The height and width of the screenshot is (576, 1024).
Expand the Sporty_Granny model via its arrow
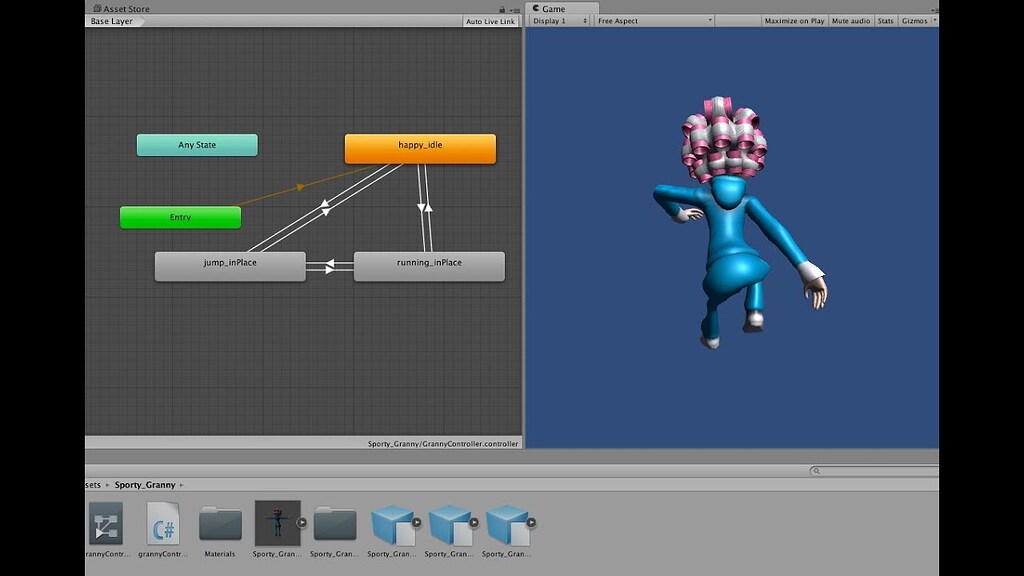click(x=303, y=522)
